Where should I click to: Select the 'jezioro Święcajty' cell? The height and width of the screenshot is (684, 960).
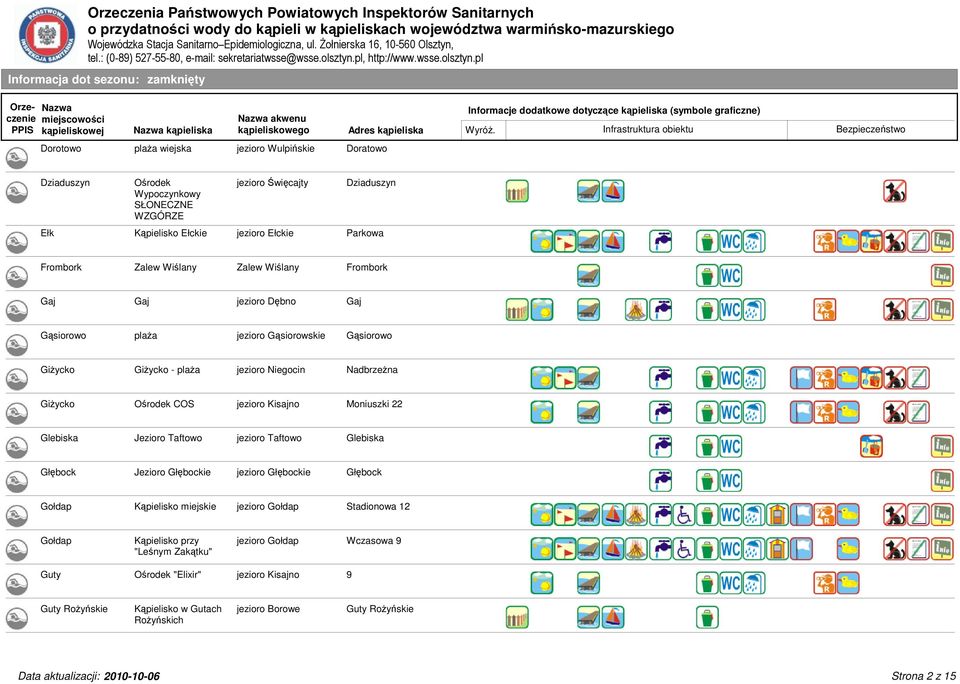[272, 183]
